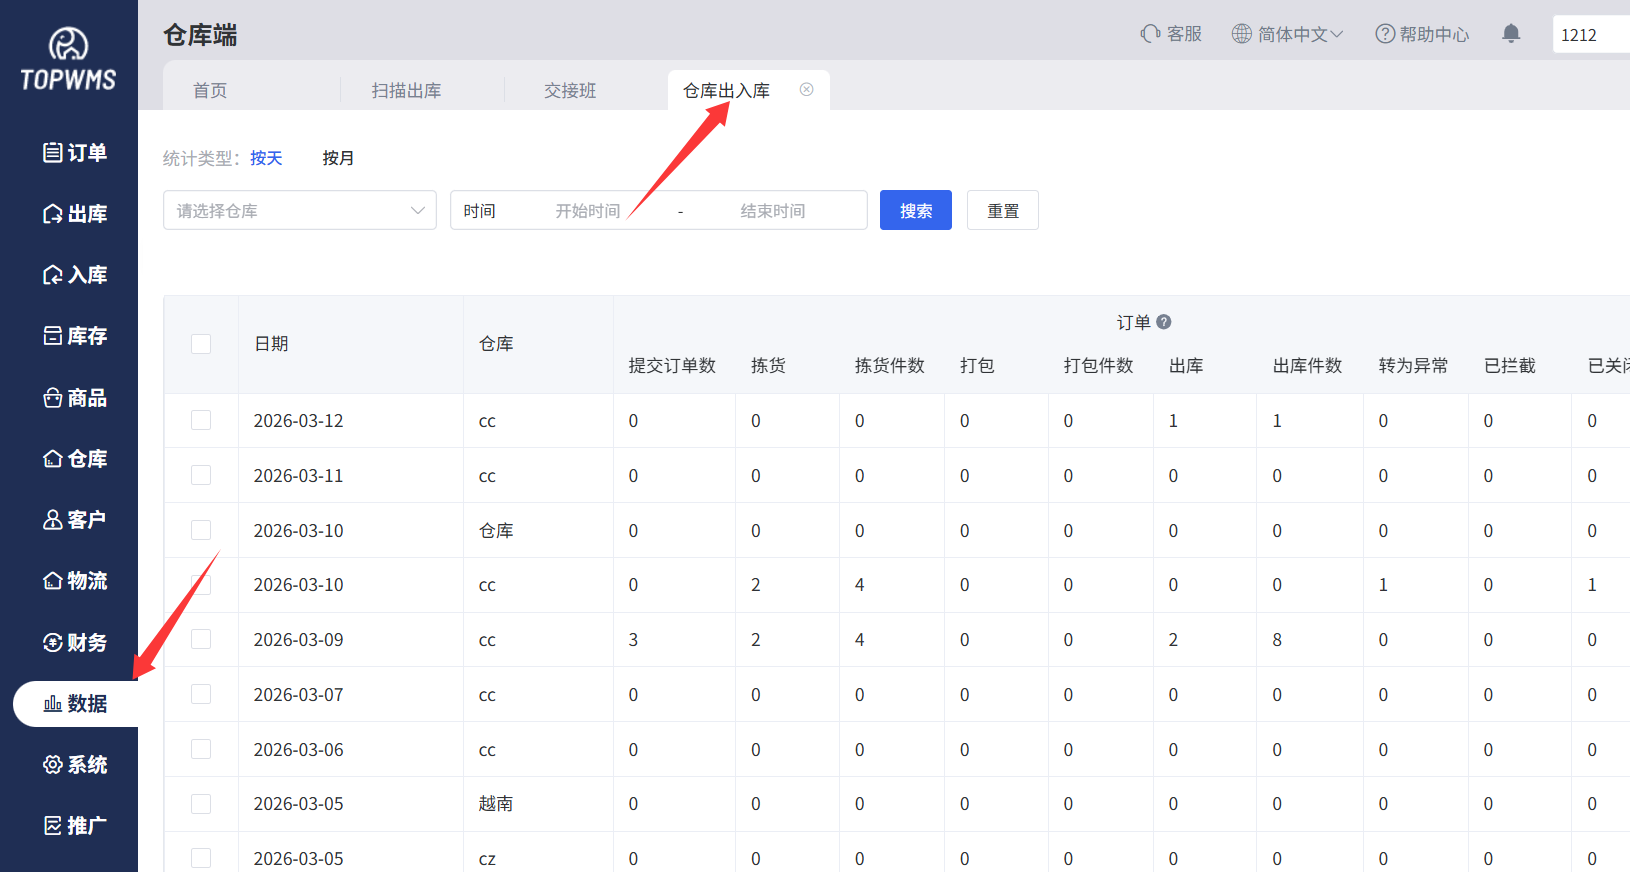Open the 系统 settings sidebar menu

75,765
